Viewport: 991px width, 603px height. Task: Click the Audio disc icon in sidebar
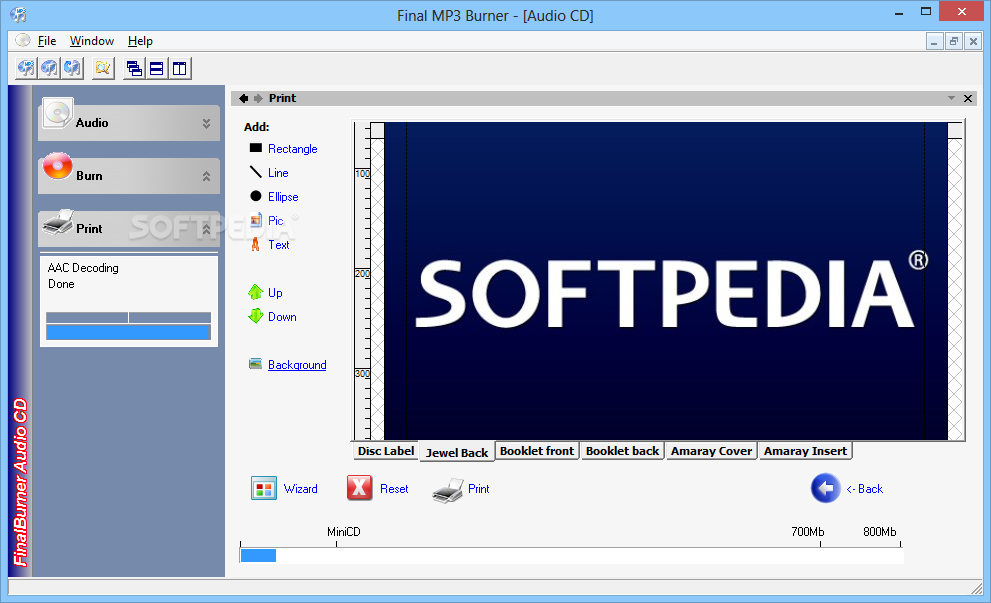pos(58,114)
